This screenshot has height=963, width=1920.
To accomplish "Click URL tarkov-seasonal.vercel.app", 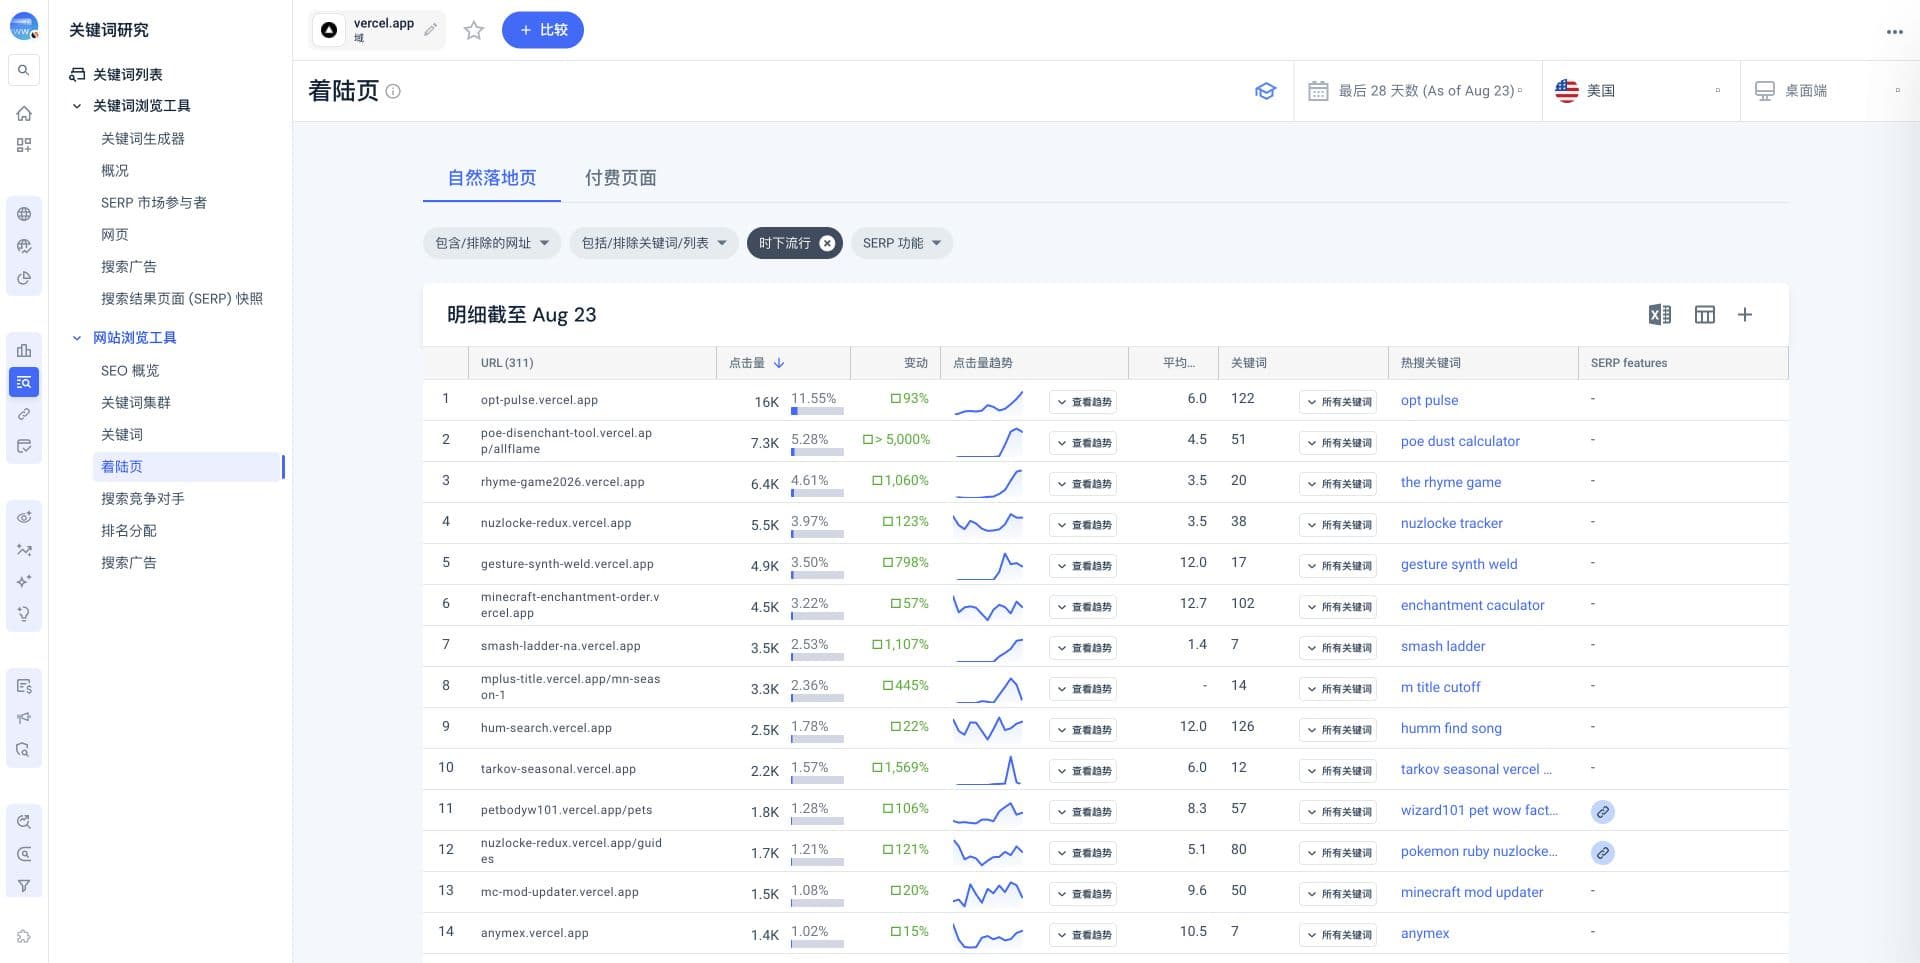I will tap(558, 769).
